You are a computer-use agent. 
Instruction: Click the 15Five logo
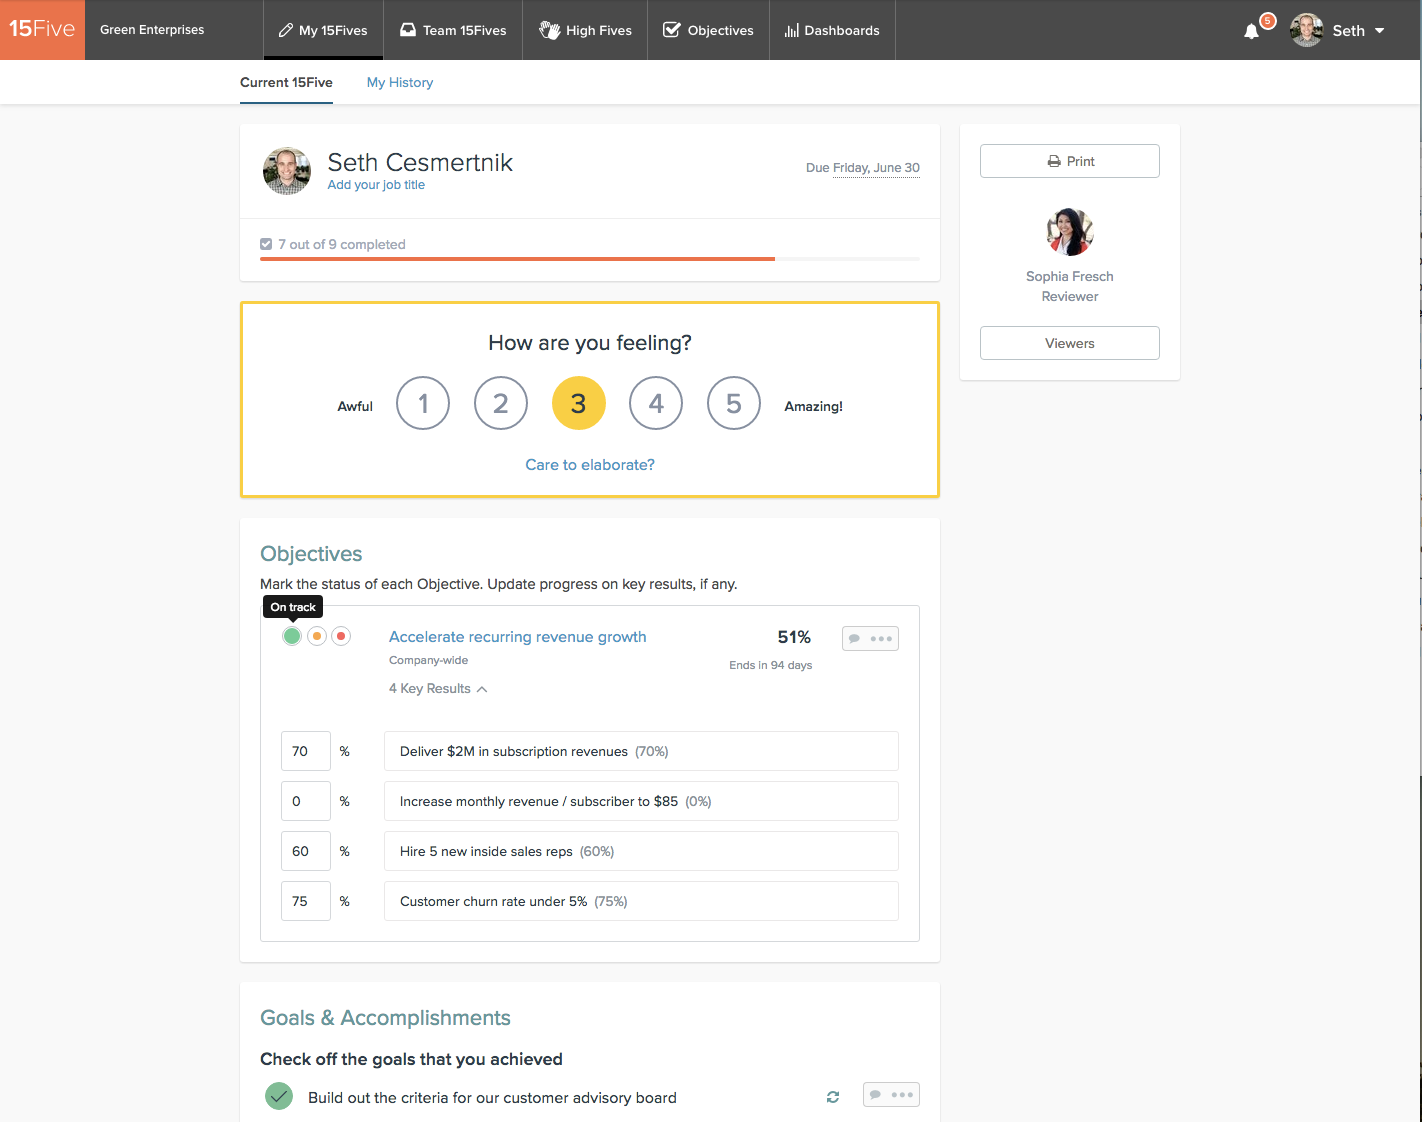pyautogui.click(x=42, y=29)
